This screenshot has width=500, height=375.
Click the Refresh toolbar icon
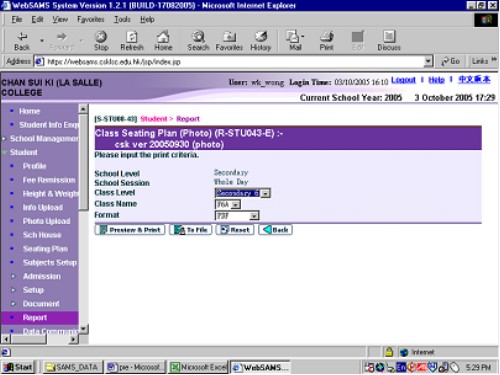(132, 41)
